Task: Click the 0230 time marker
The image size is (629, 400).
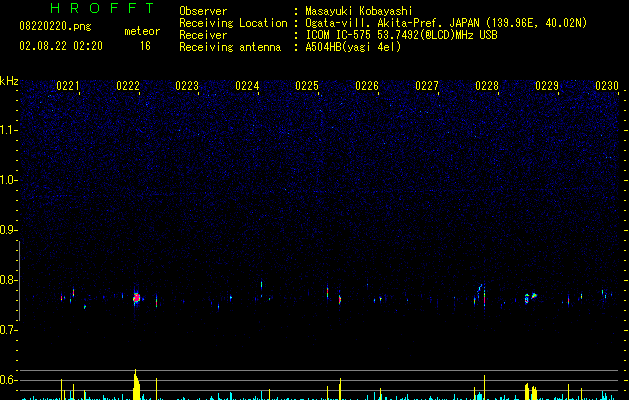Action: click(x=607, y=86)
